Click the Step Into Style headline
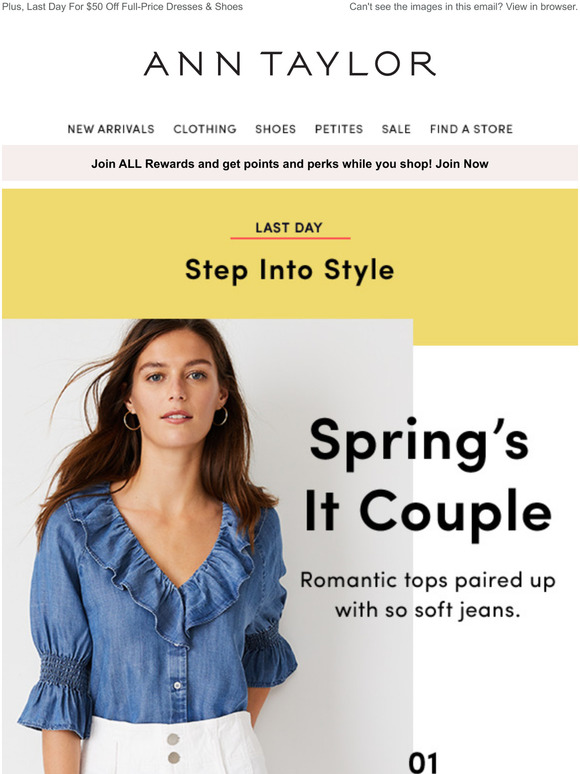580x774 pixels. (290, 271)
